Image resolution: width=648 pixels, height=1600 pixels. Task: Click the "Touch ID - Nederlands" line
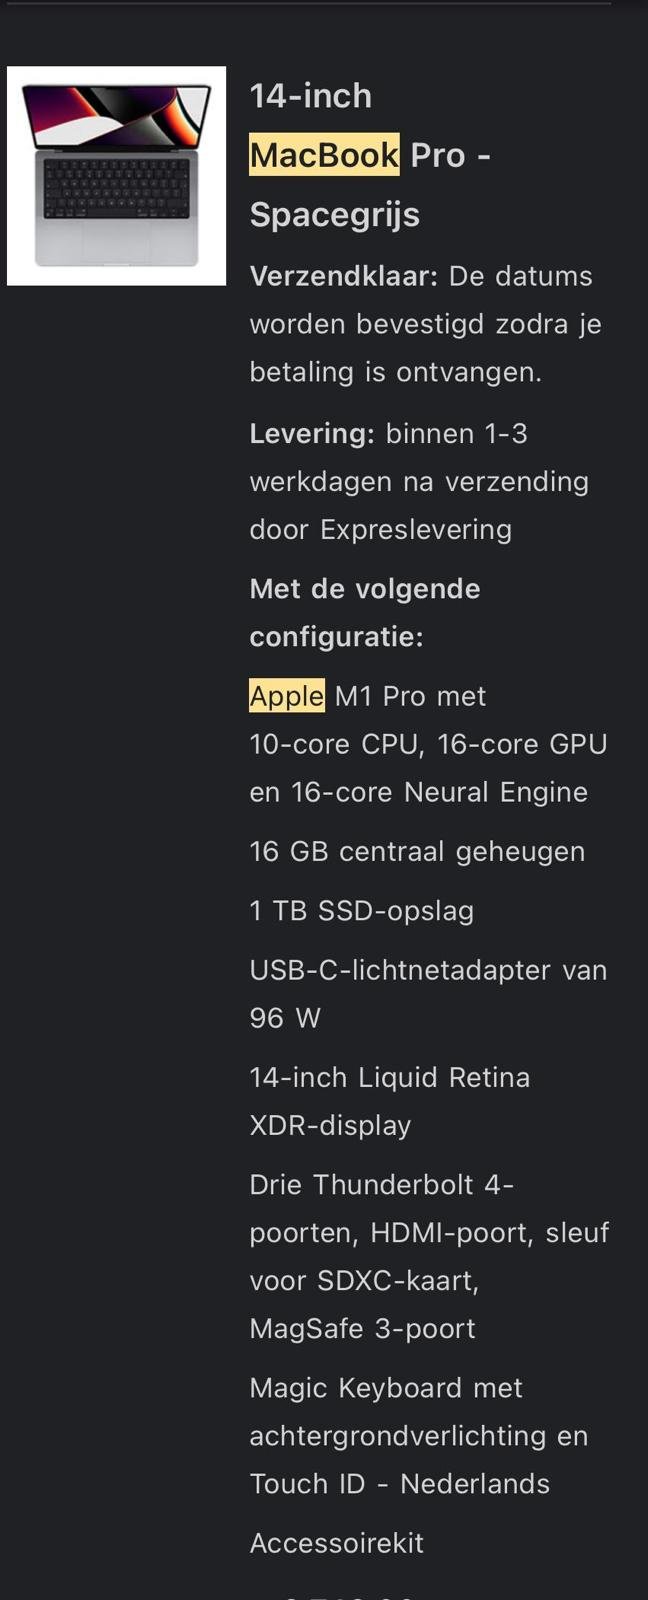[400, 1484]
